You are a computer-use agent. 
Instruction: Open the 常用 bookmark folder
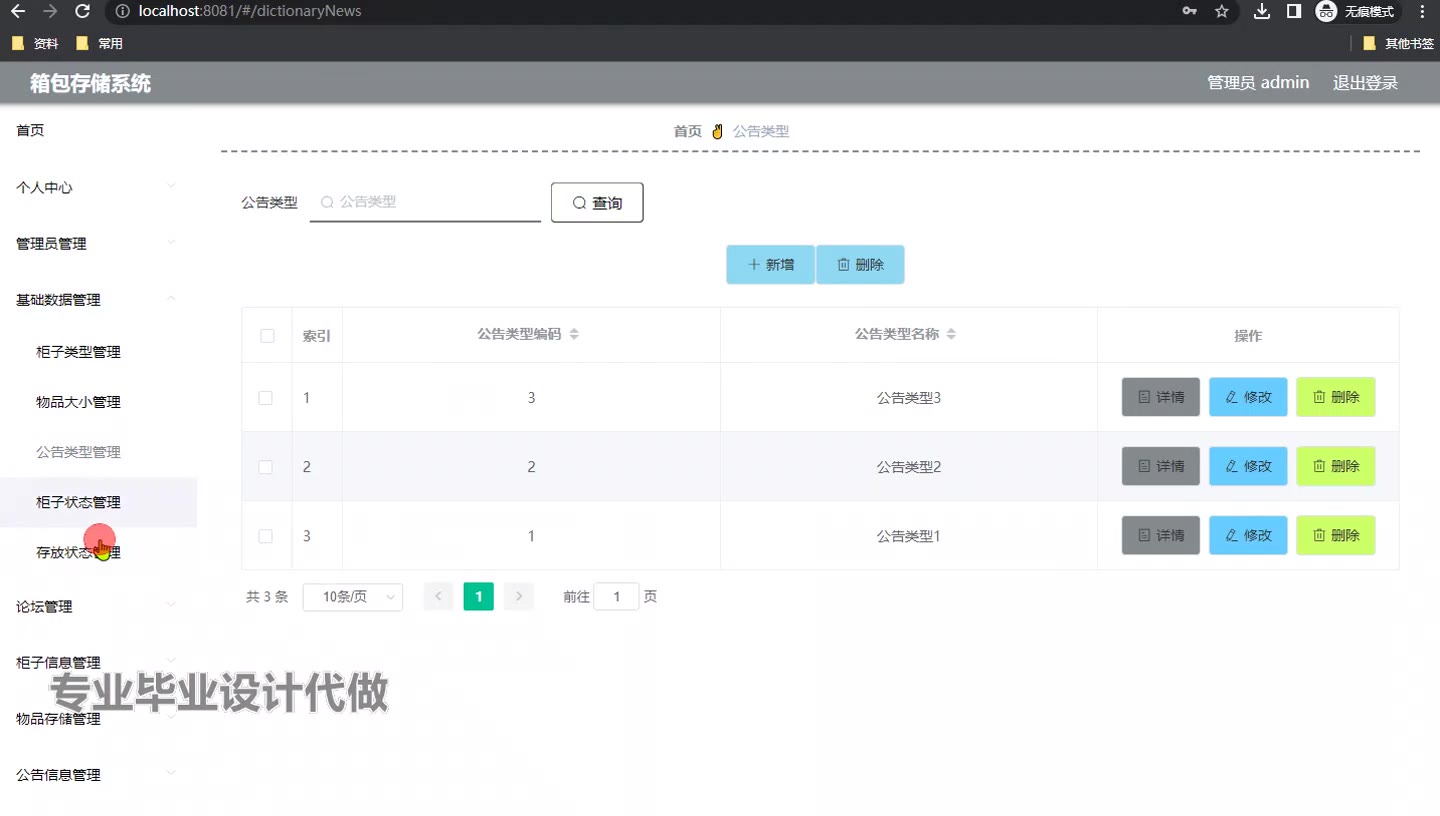tap(99, 44)
